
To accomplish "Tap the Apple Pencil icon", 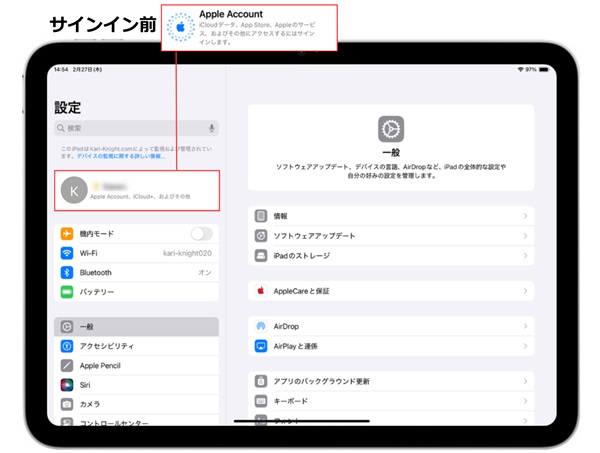I will [67, 365].
